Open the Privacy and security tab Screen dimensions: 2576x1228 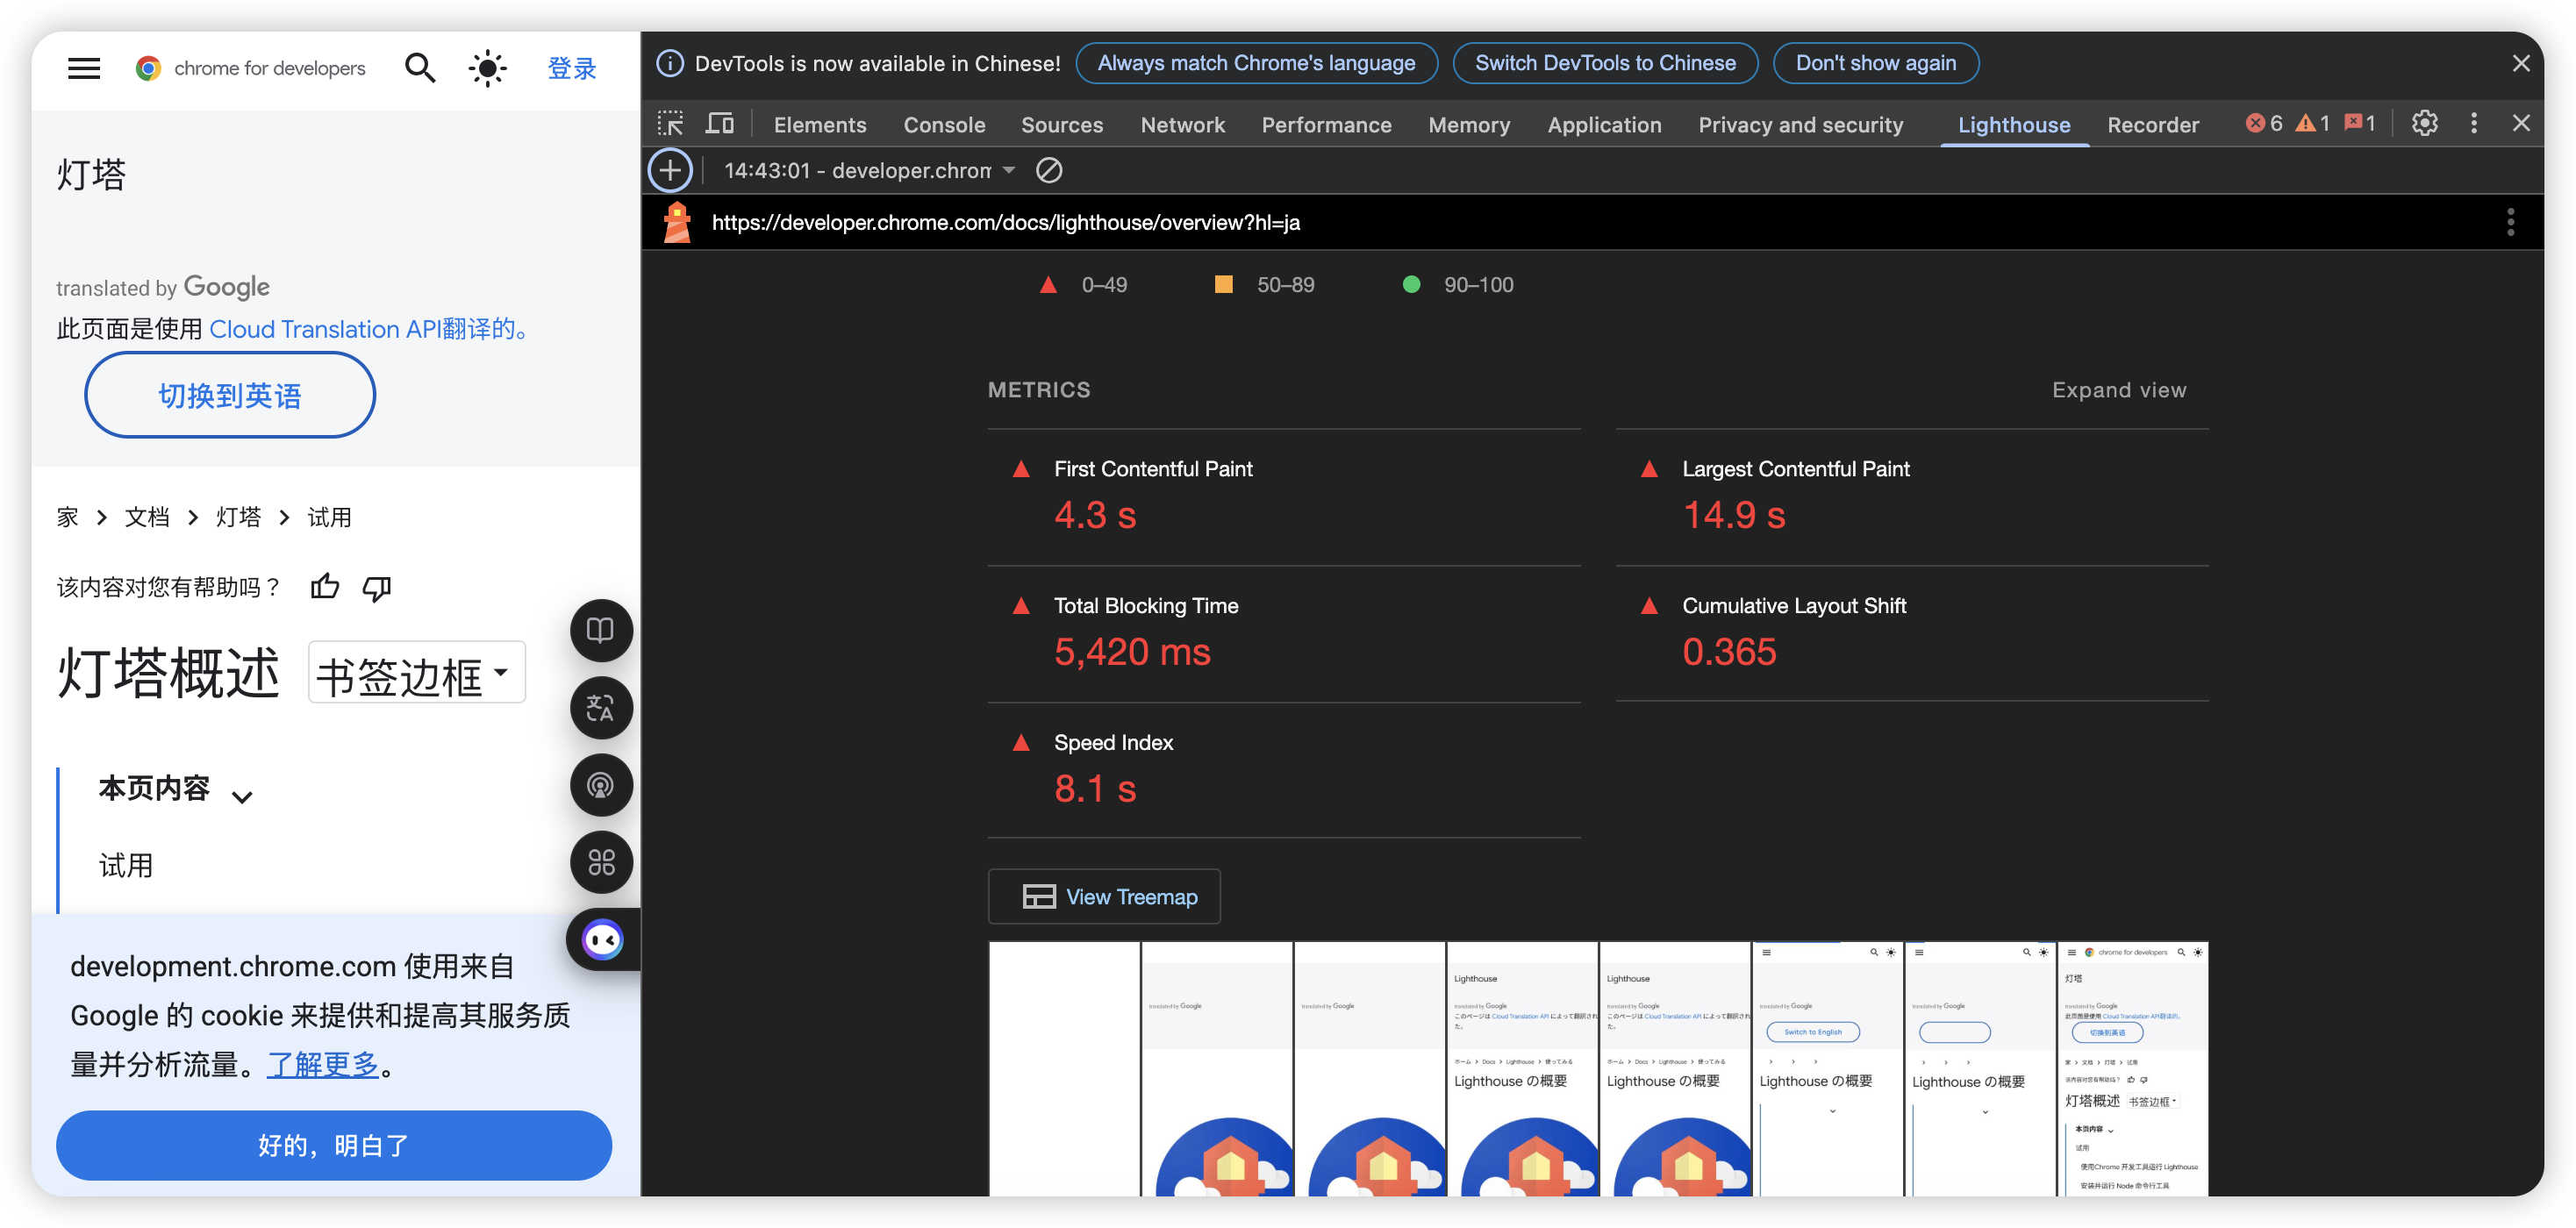click(x=1800, y=125)
